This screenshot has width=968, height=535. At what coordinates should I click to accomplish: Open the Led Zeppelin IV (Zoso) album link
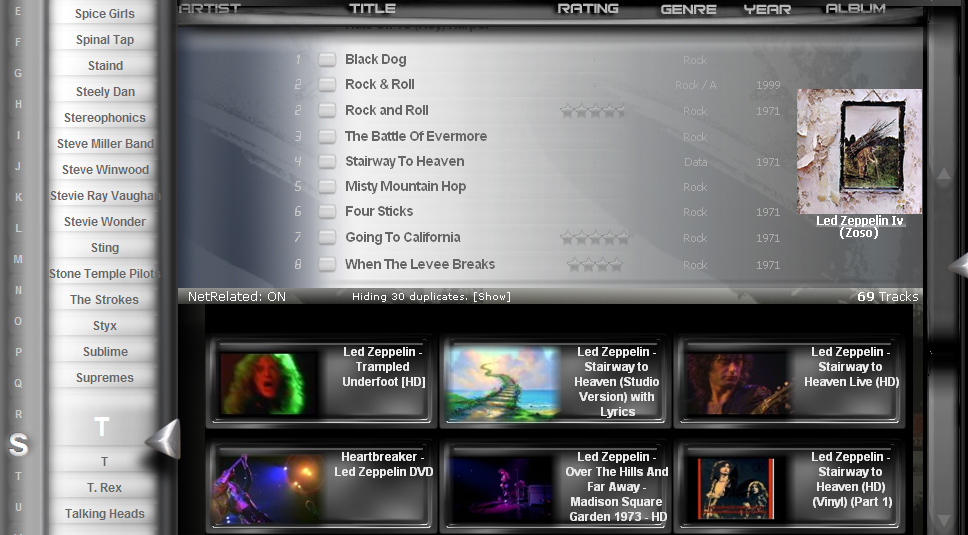[859, 226]
